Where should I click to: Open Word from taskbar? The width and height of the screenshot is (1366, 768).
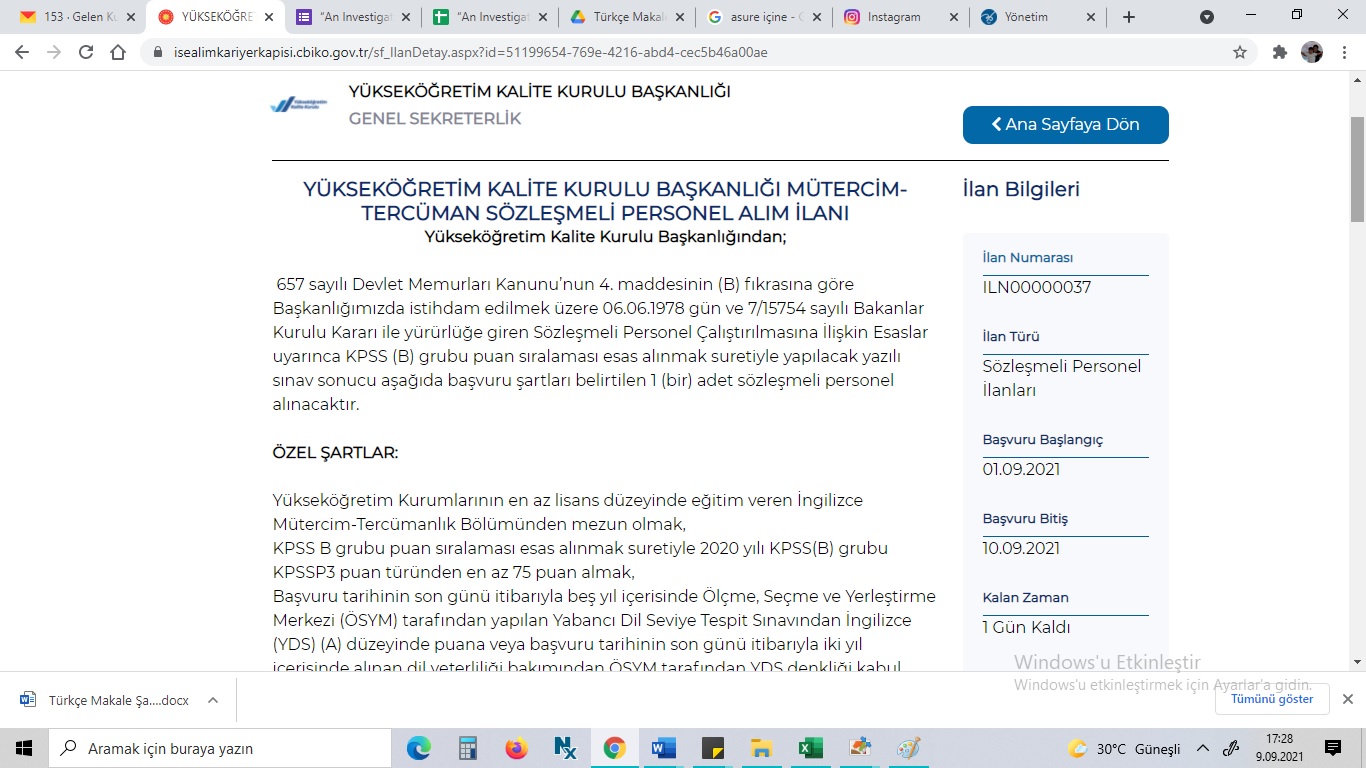pos(663,748)
